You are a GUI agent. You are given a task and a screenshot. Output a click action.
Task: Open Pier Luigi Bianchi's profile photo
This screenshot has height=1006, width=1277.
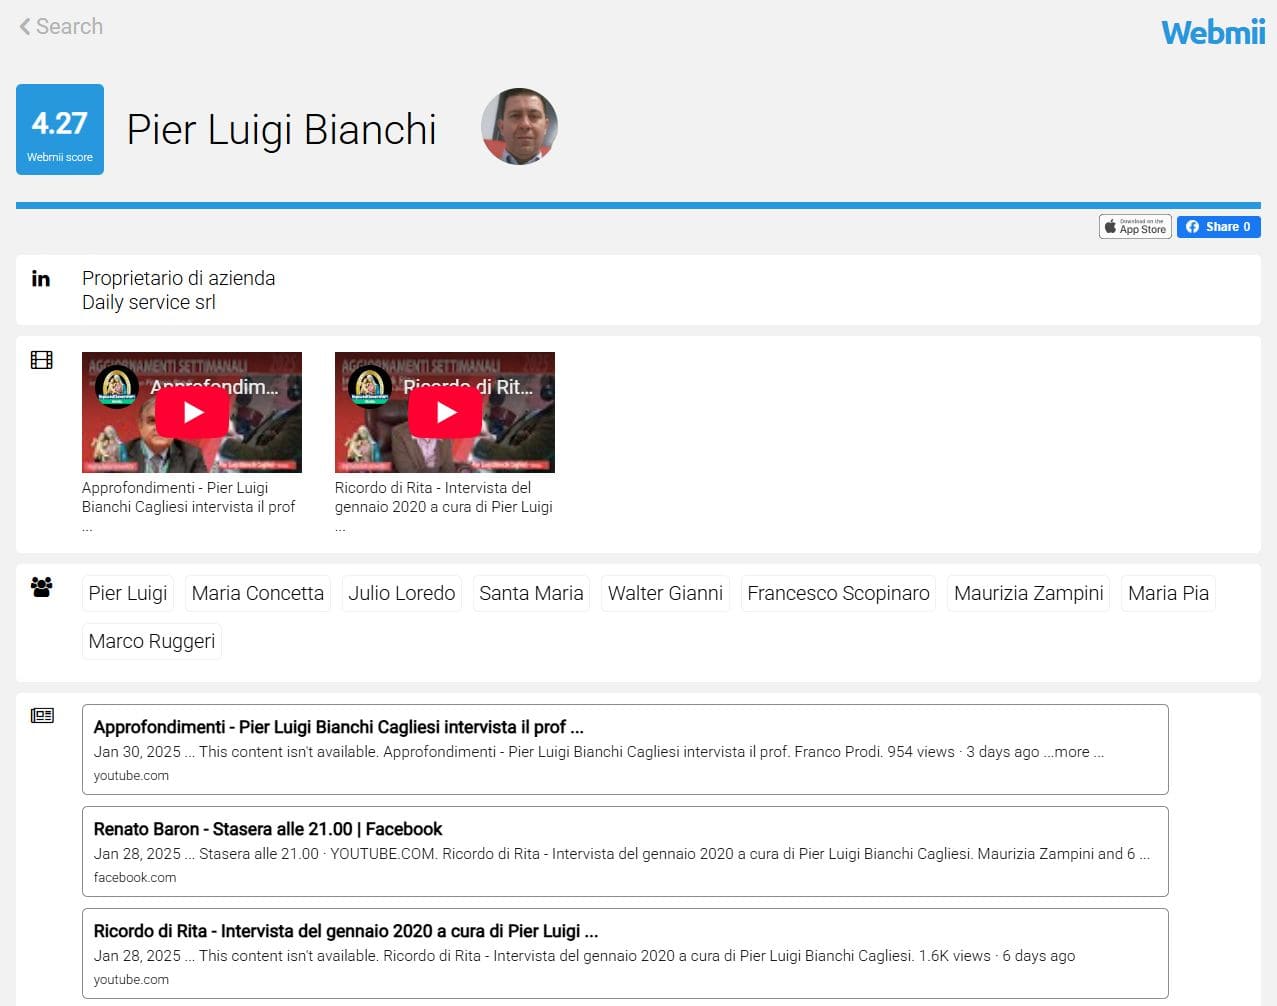pyautogui.click(x=519, y=126)
